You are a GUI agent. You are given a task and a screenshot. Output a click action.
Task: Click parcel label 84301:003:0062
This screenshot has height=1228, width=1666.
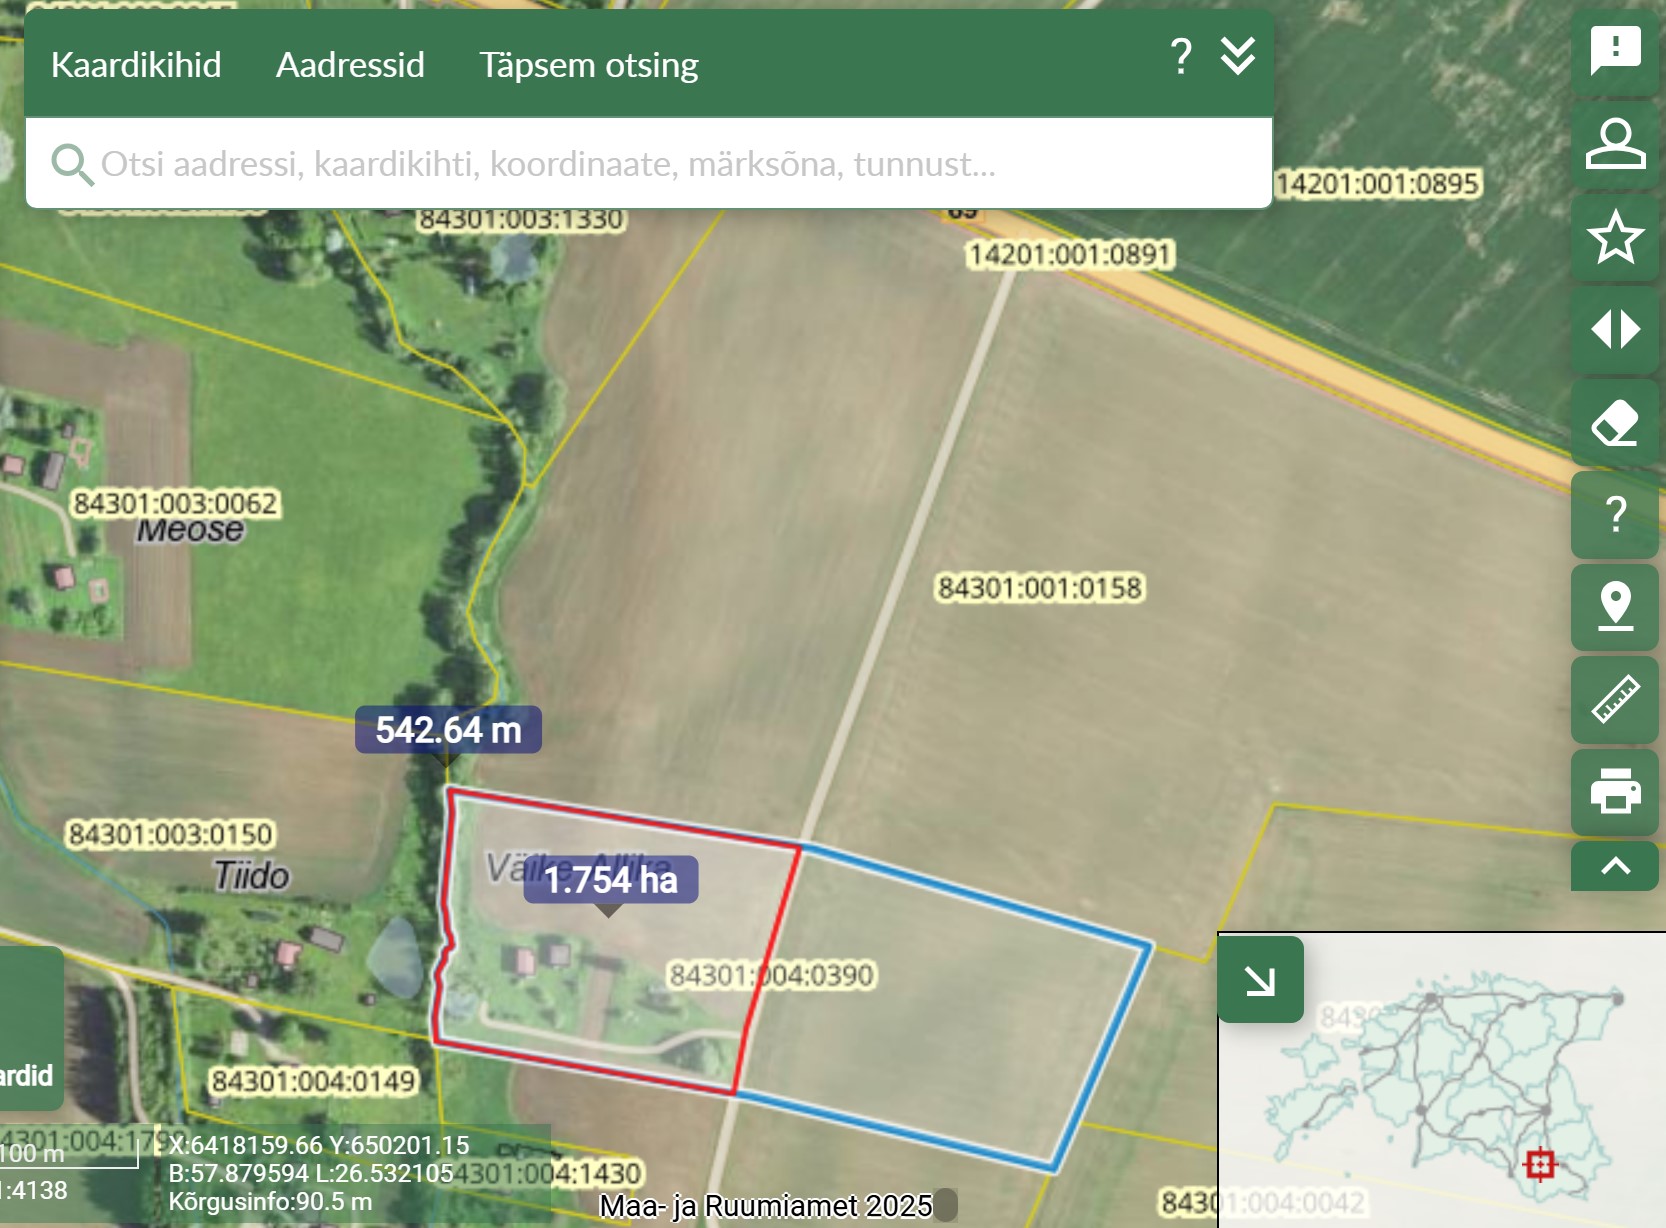(175, 503)
